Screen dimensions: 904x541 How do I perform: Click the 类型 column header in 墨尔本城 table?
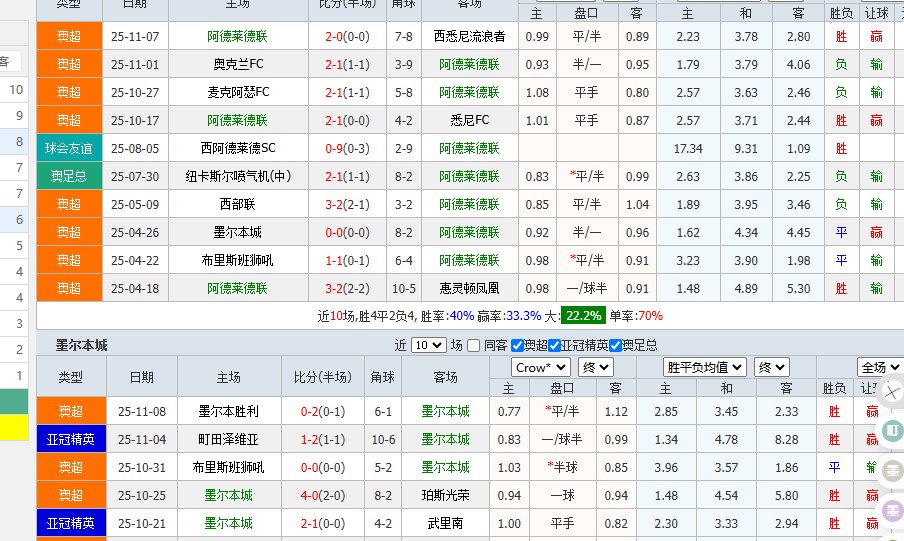point(71,377)
